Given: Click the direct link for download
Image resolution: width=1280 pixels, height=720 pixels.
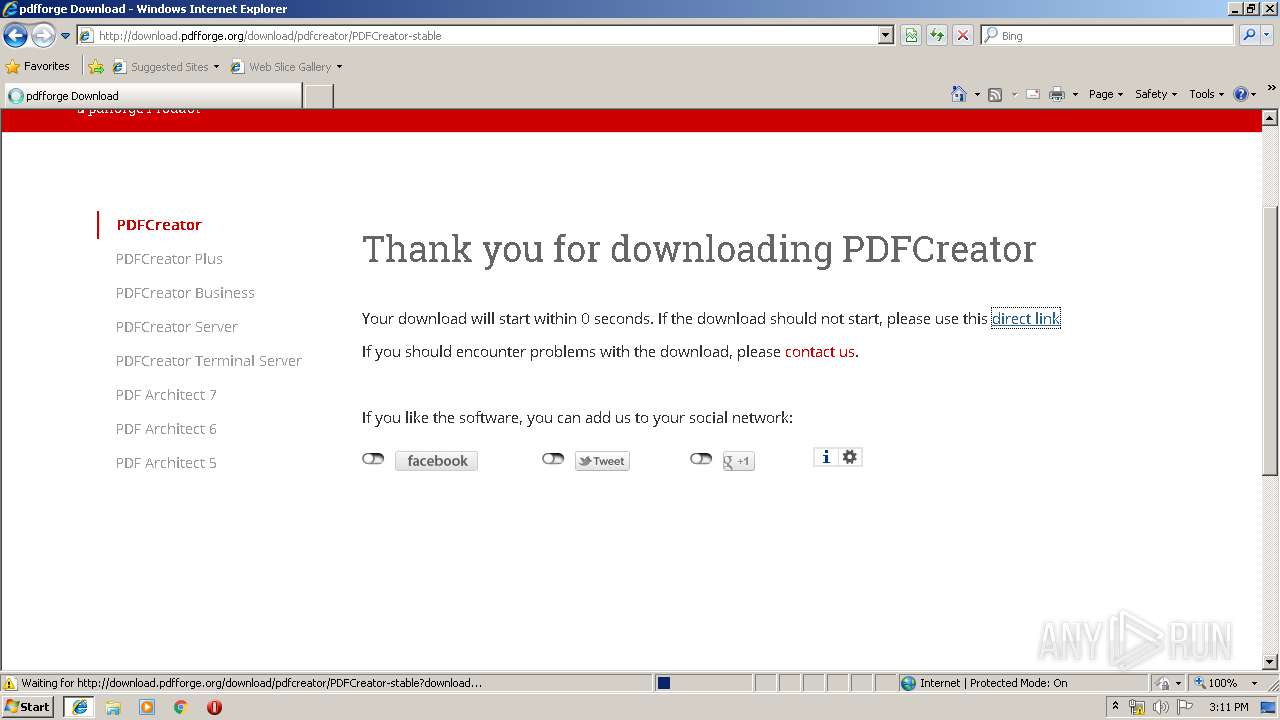Looking at the screenshot, I should point(1025,319).
